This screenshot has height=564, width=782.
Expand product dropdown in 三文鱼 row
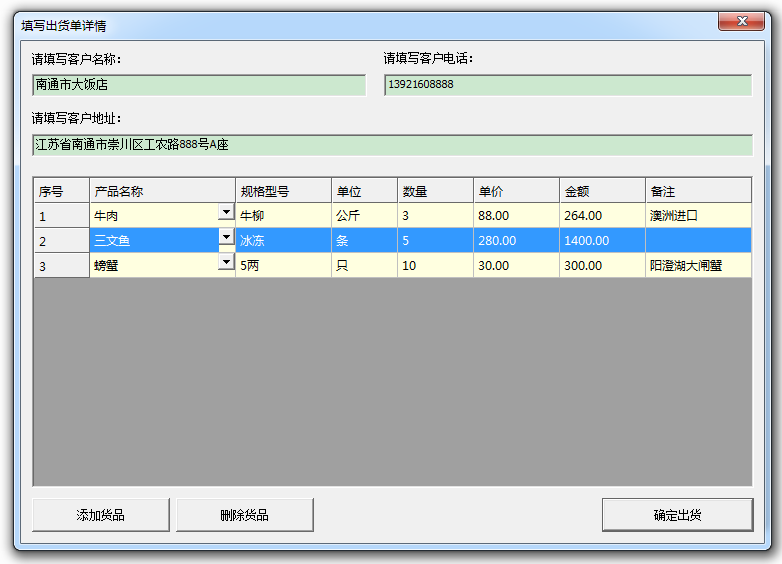tap(226, 237)
